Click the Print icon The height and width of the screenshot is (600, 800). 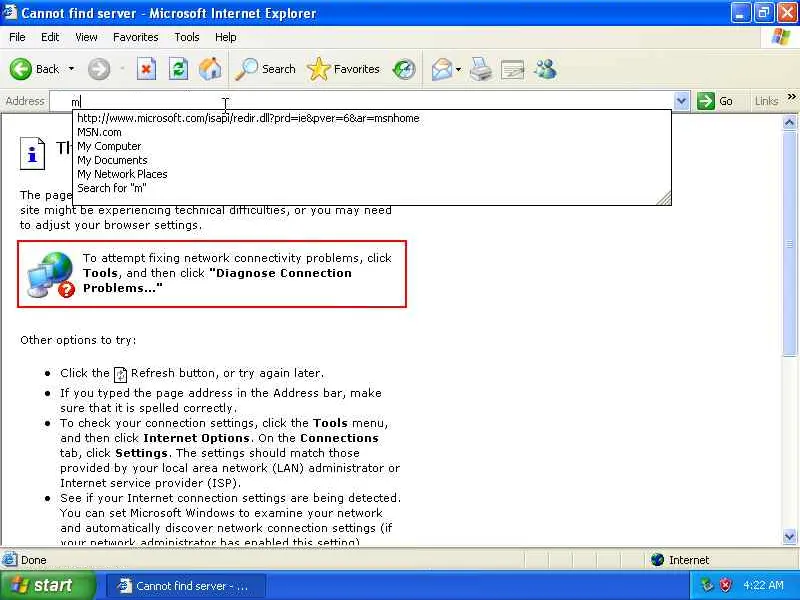point(481,69)
